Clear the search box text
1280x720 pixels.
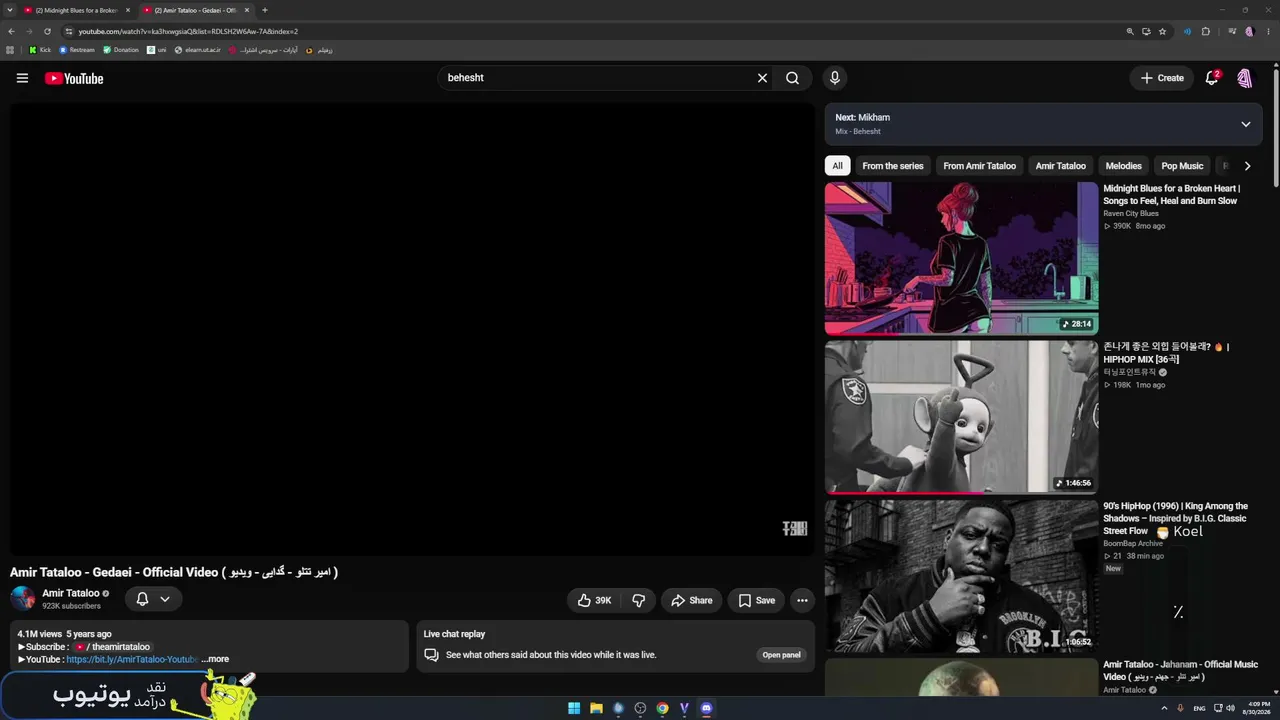[x=762, y=78]
